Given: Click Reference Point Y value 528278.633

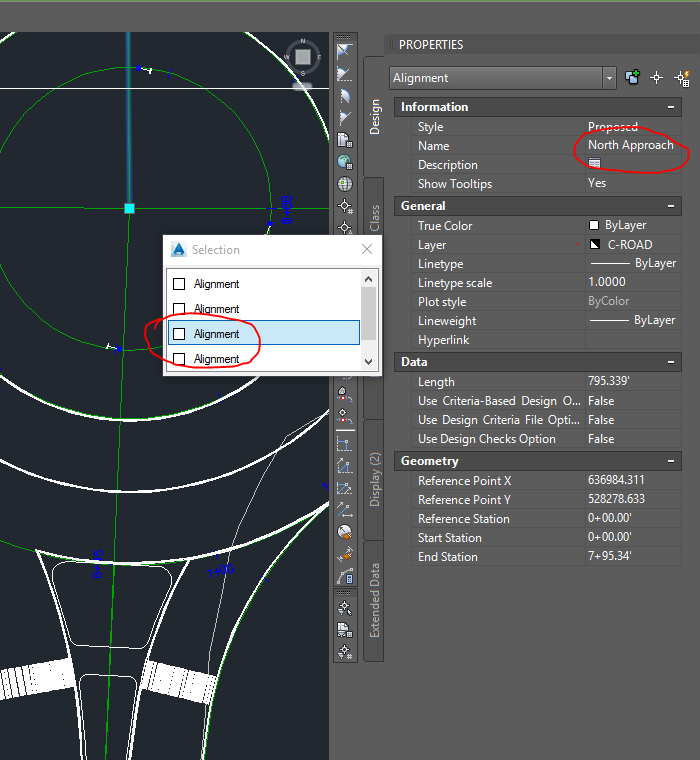Looking at the screenshot, I should [616, 499].
